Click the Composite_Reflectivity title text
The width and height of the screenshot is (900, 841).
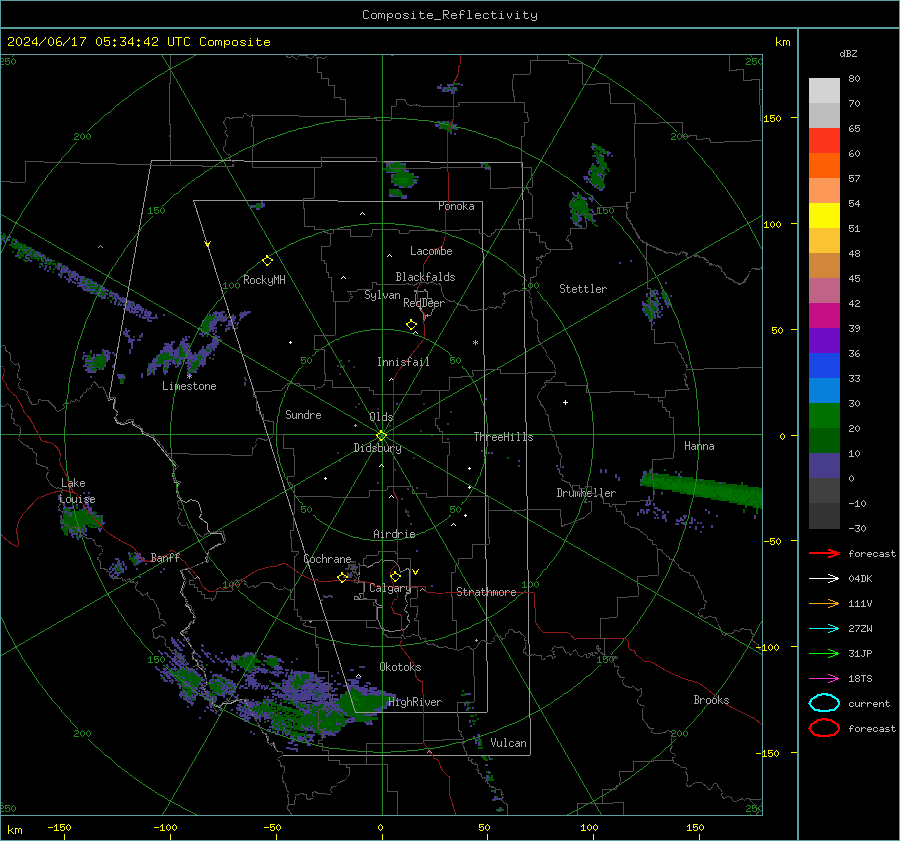tap(450, 15)
